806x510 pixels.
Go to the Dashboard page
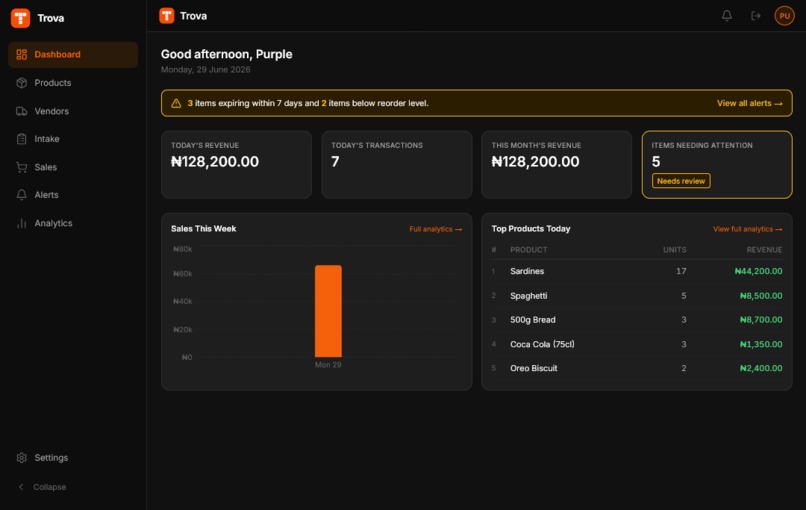pos(73,54)
